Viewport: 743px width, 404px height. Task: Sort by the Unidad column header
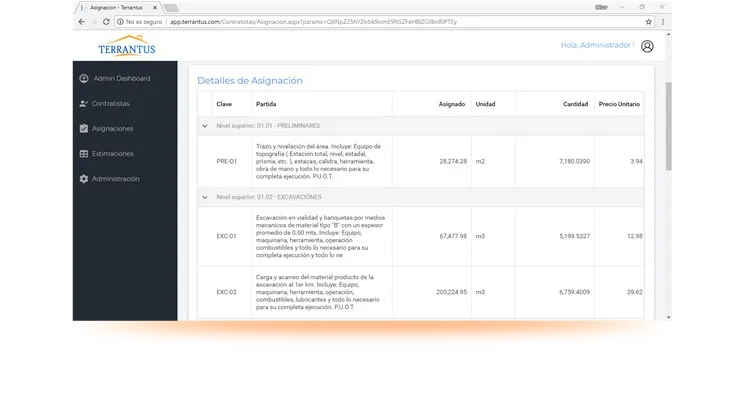485,104
